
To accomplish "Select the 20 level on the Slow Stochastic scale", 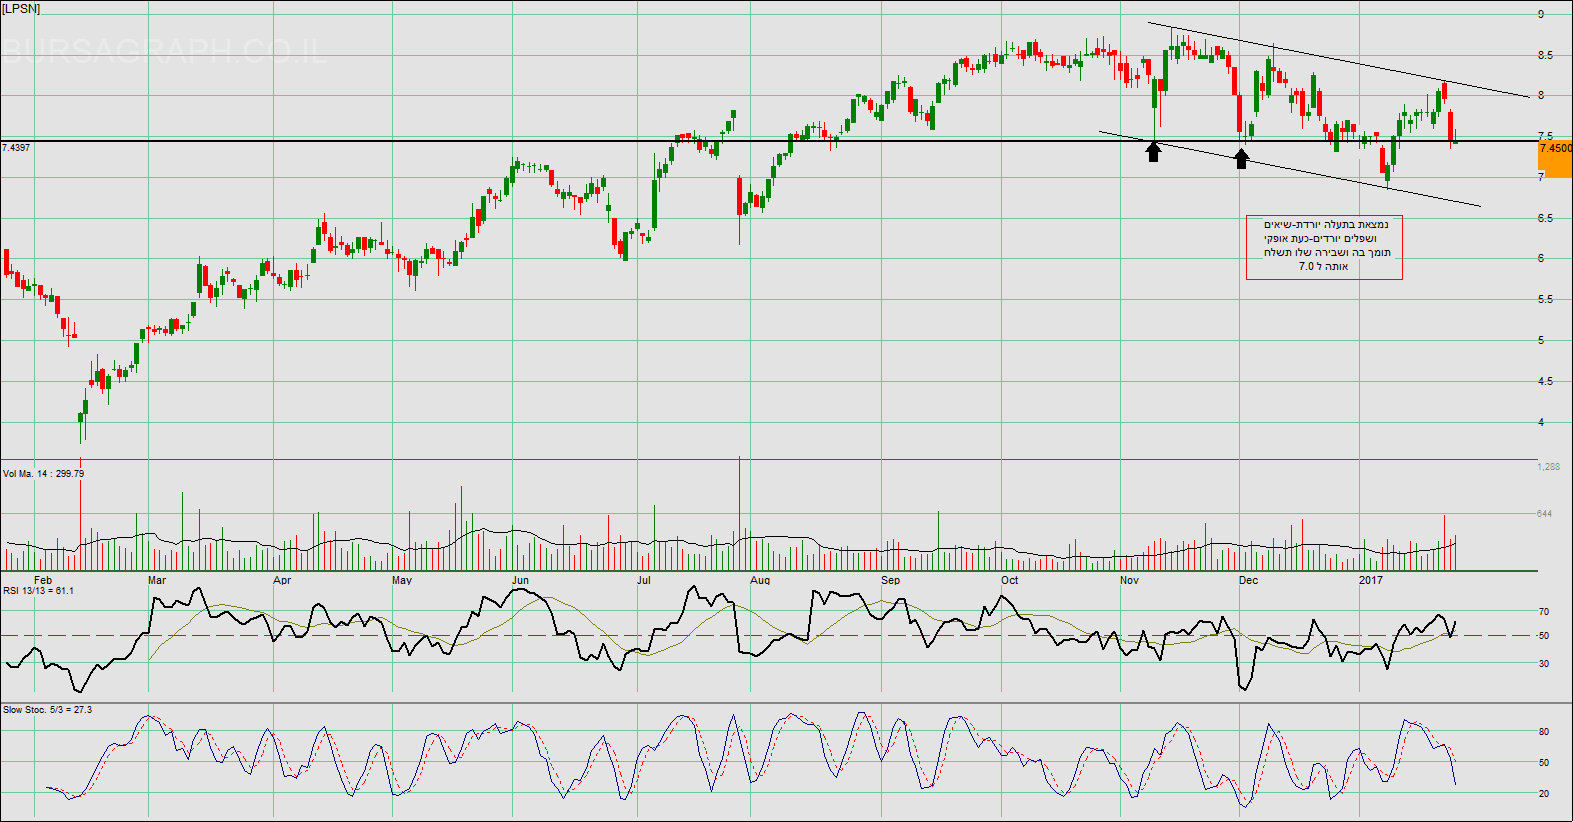I will click(x=1544, y=794).
